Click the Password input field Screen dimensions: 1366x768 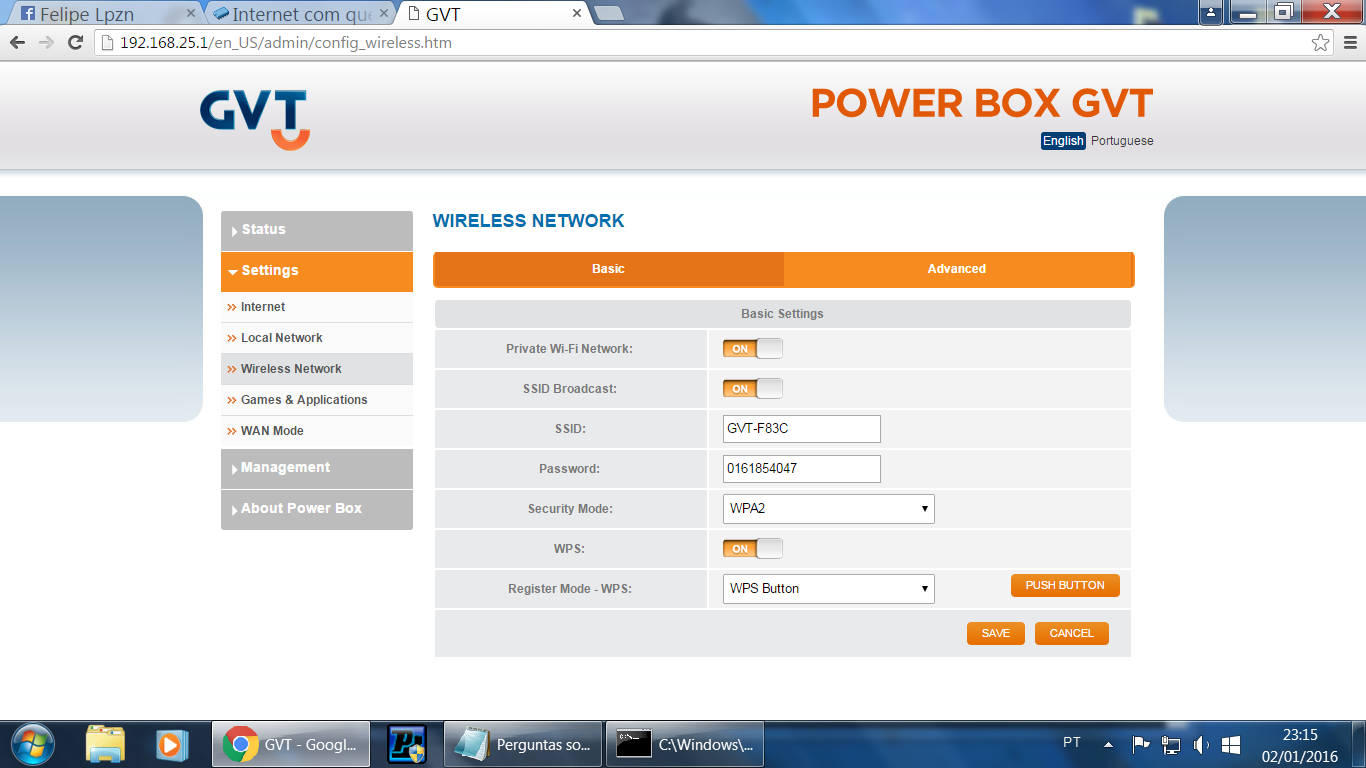click(x=802, y=469)
